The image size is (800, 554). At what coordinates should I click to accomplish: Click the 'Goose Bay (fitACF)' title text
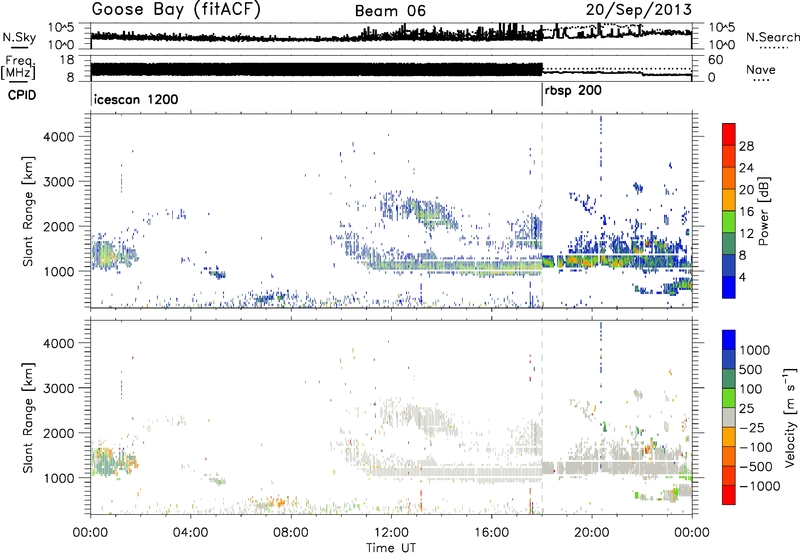pos(176,9)
